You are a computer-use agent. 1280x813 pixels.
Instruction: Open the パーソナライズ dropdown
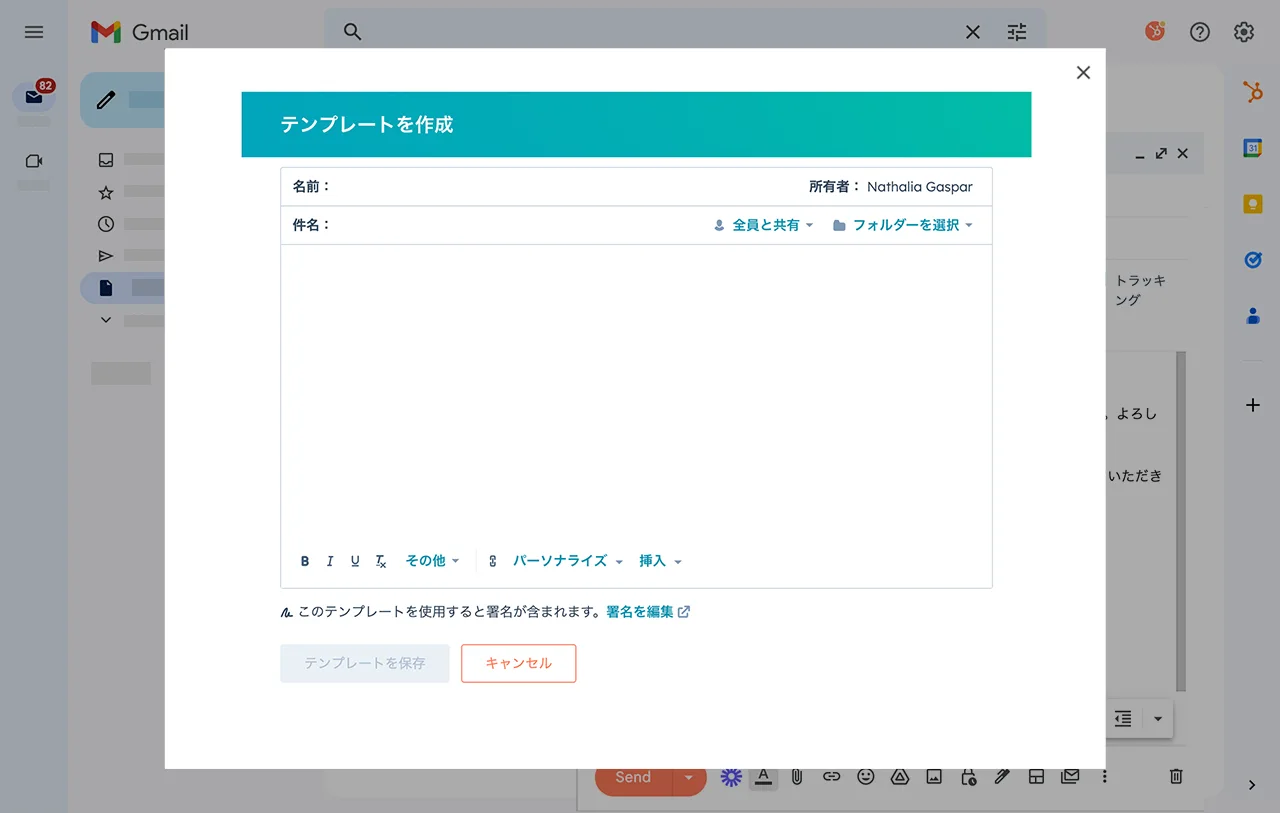coord(567,561)
